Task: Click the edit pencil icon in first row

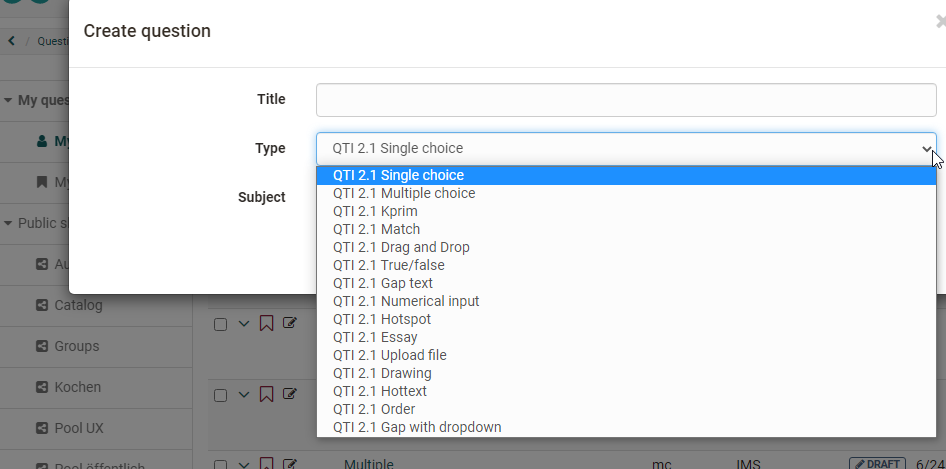Action: pyautogui.click(x=290, y=323)
